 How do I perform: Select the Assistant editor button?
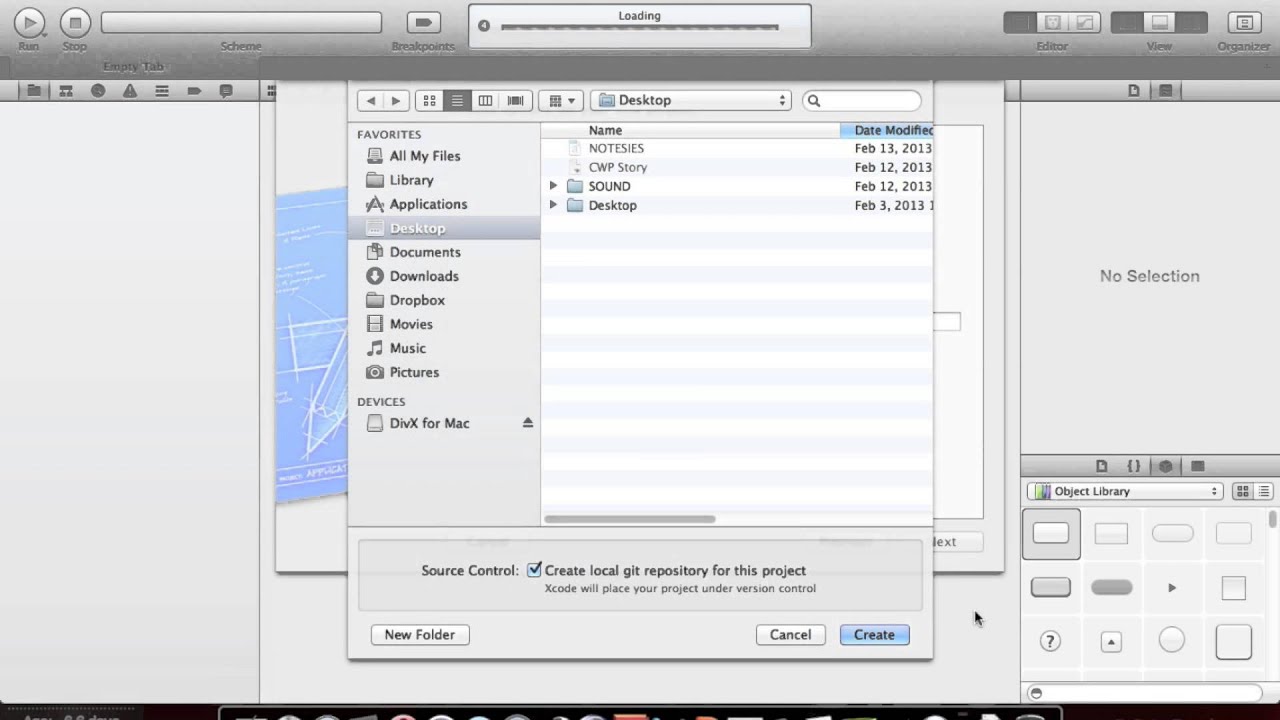tap(1052, 22)
